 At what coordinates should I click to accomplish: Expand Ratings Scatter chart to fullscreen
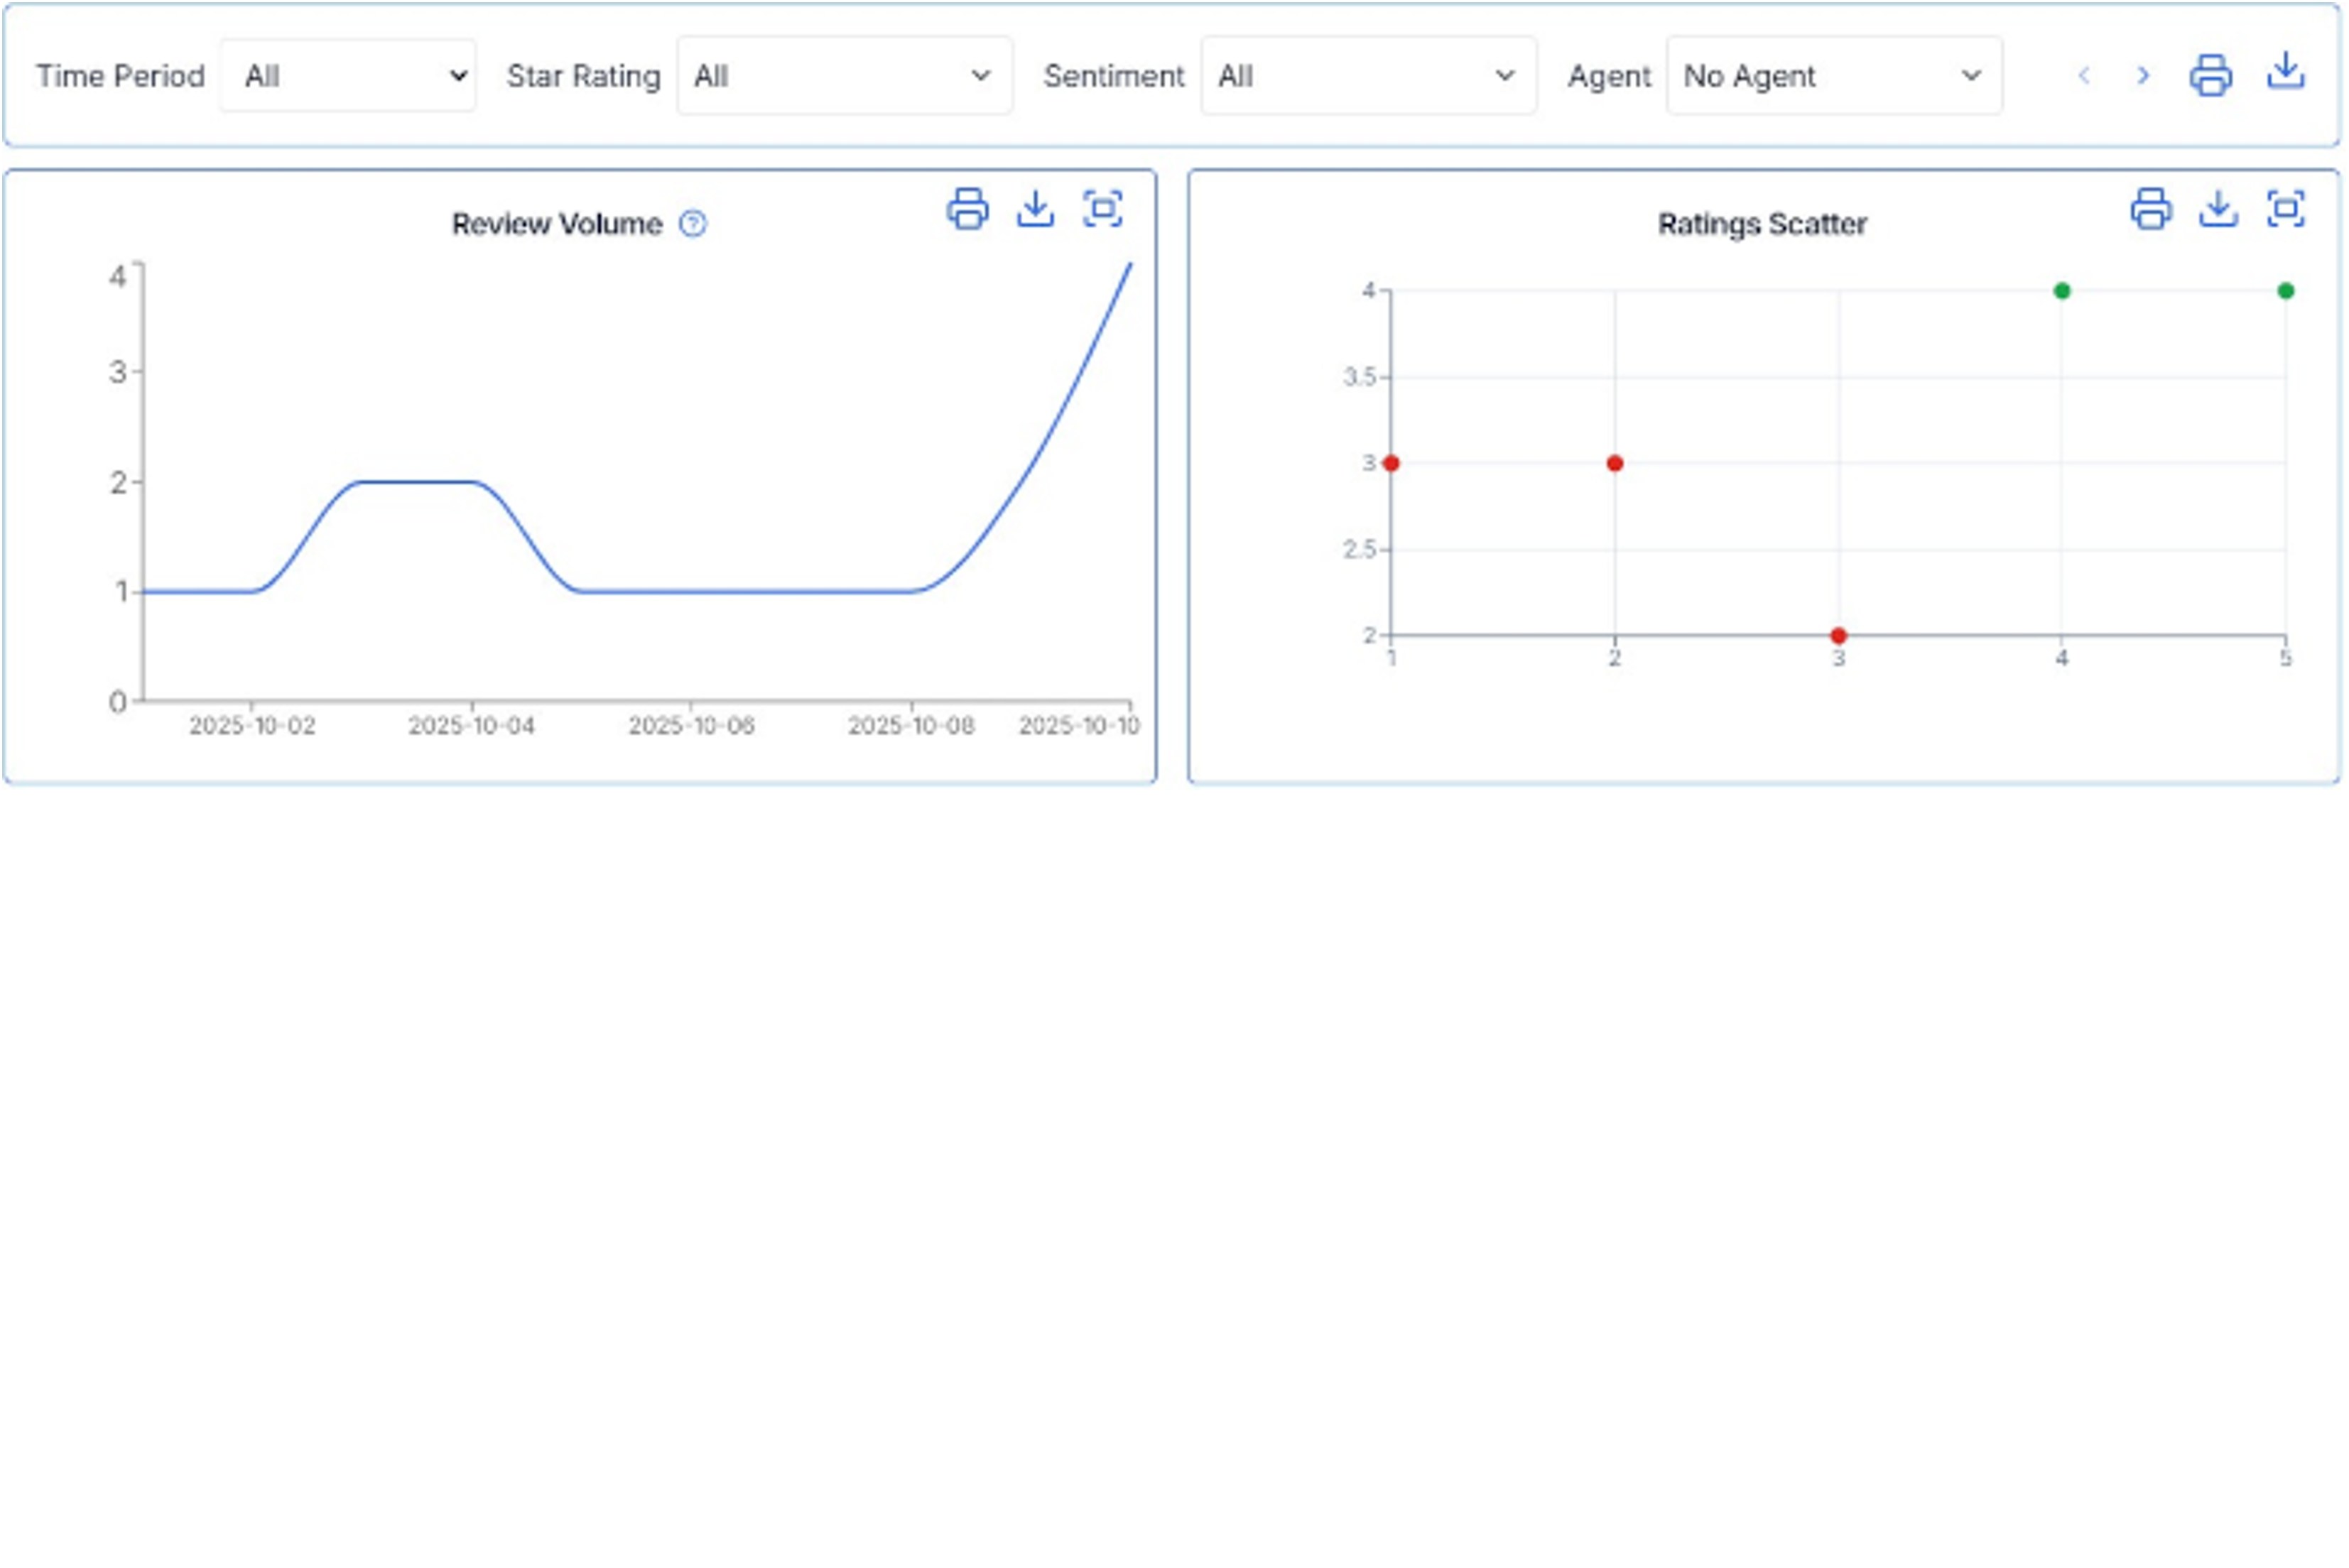[x=2285, y=209]
